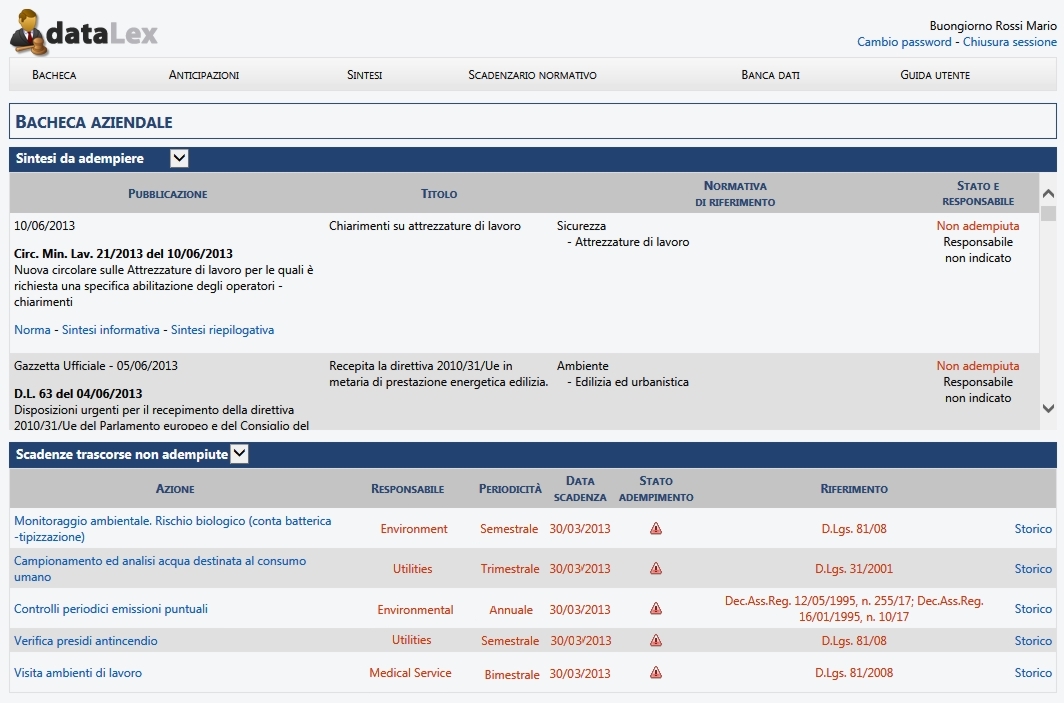Open the Bacheca menu

[54, 75]
